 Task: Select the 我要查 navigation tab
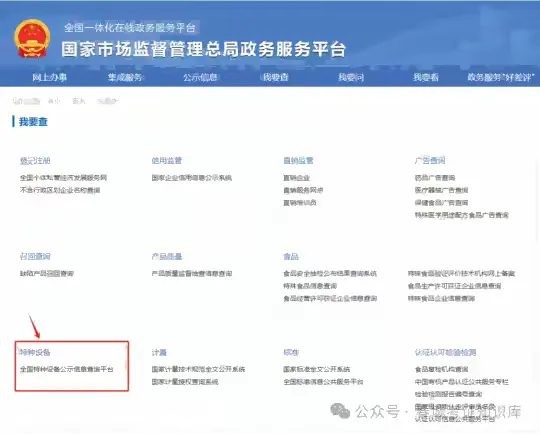pyautogui.click(x=275, y=77)
